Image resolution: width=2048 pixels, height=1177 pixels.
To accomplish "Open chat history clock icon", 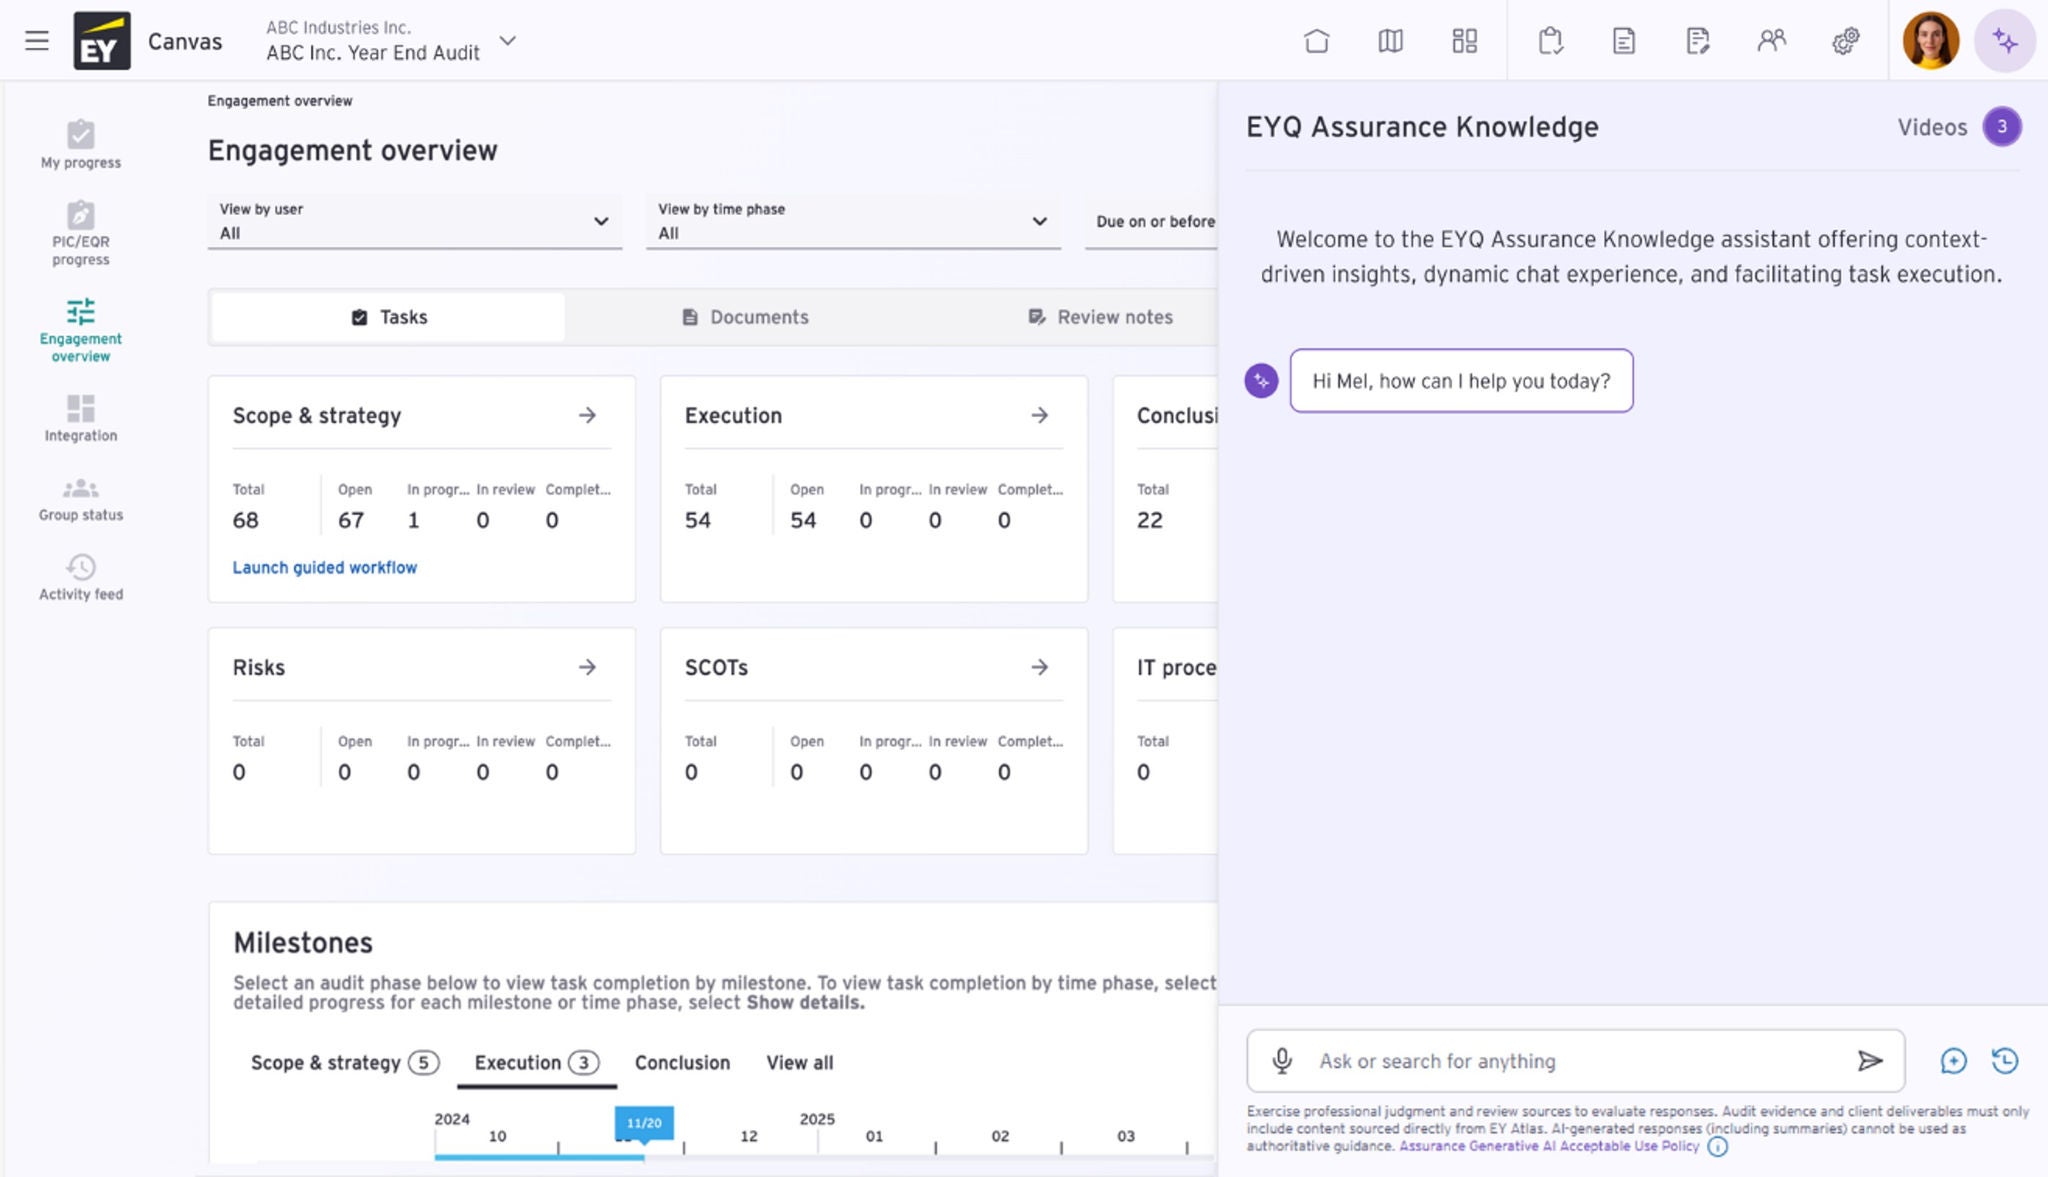I will pos(2004,1061).
